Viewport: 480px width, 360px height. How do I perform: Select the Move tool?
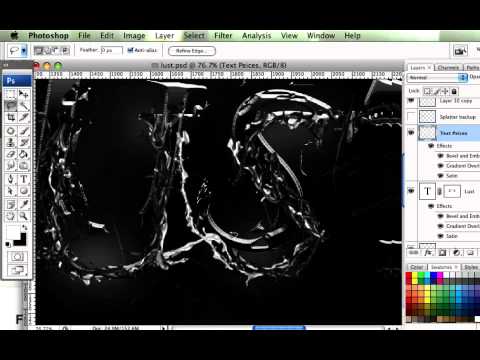[24, 94]
